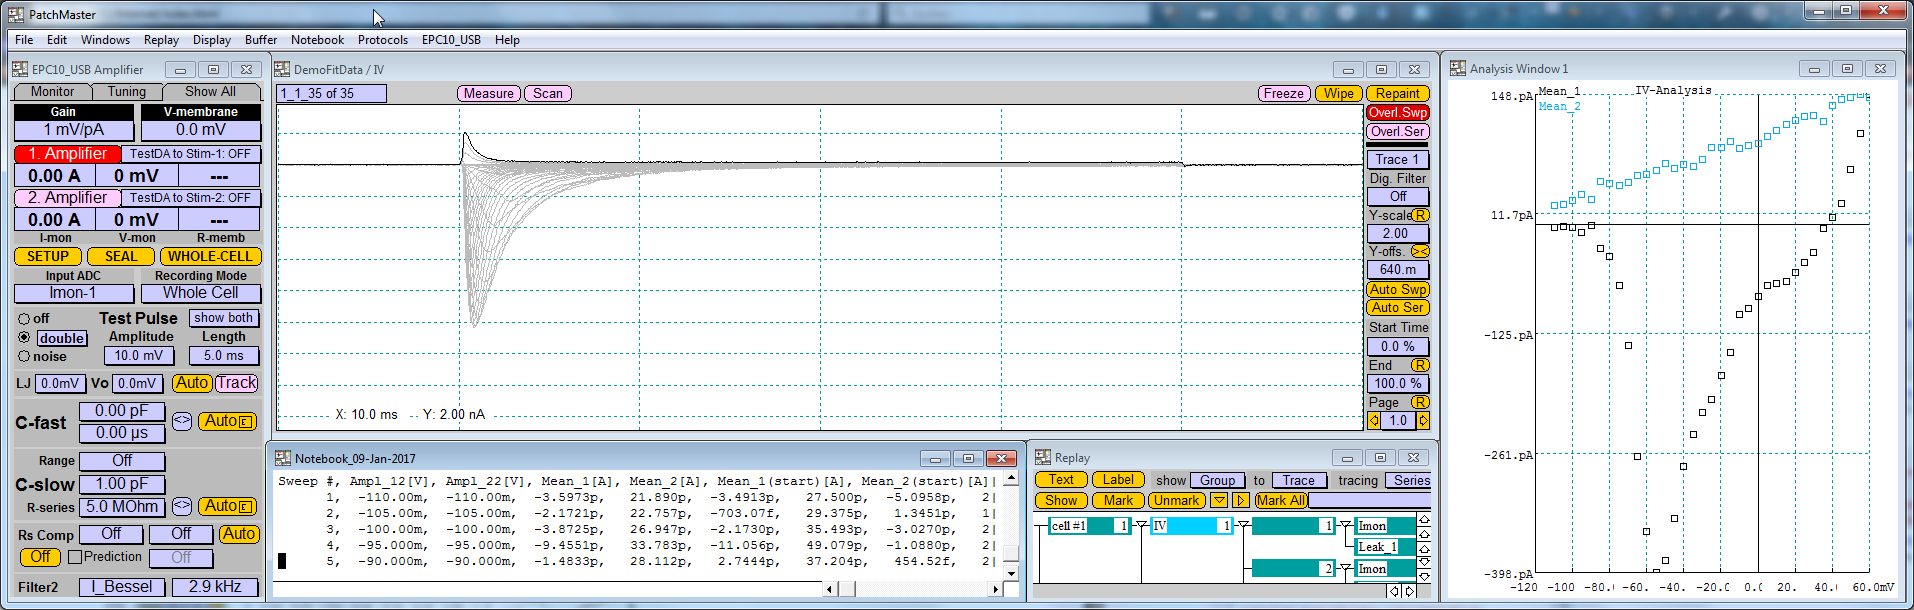This screenshot has height=610, width=1914.
Task: Click the Gain 1 mV/pA field
Action: point(74,130)
